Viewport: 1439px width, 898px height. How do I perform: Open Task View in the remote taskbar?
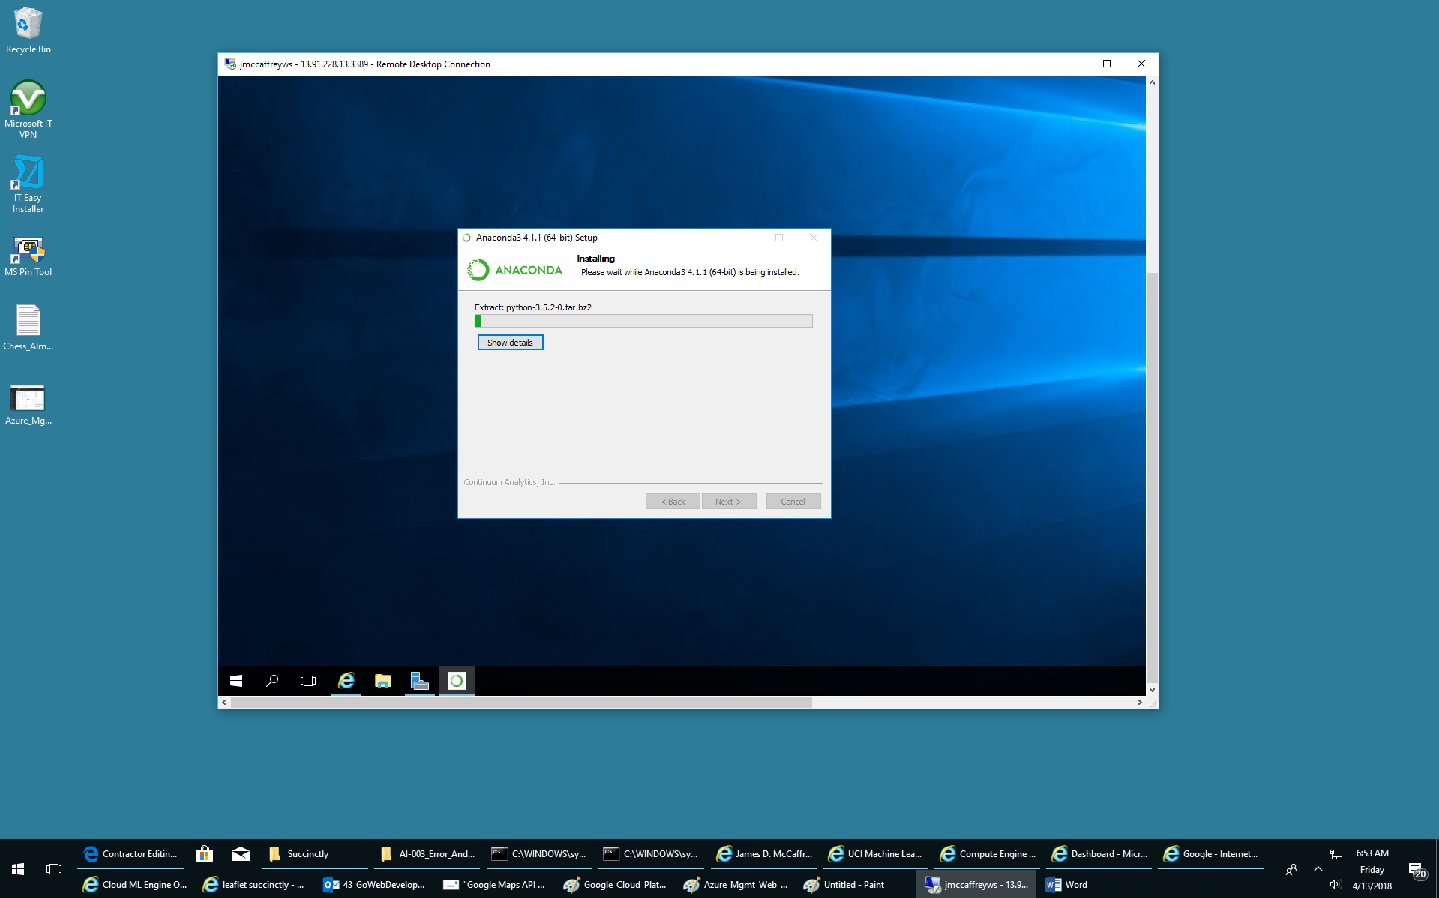click(x=309, y=681)
